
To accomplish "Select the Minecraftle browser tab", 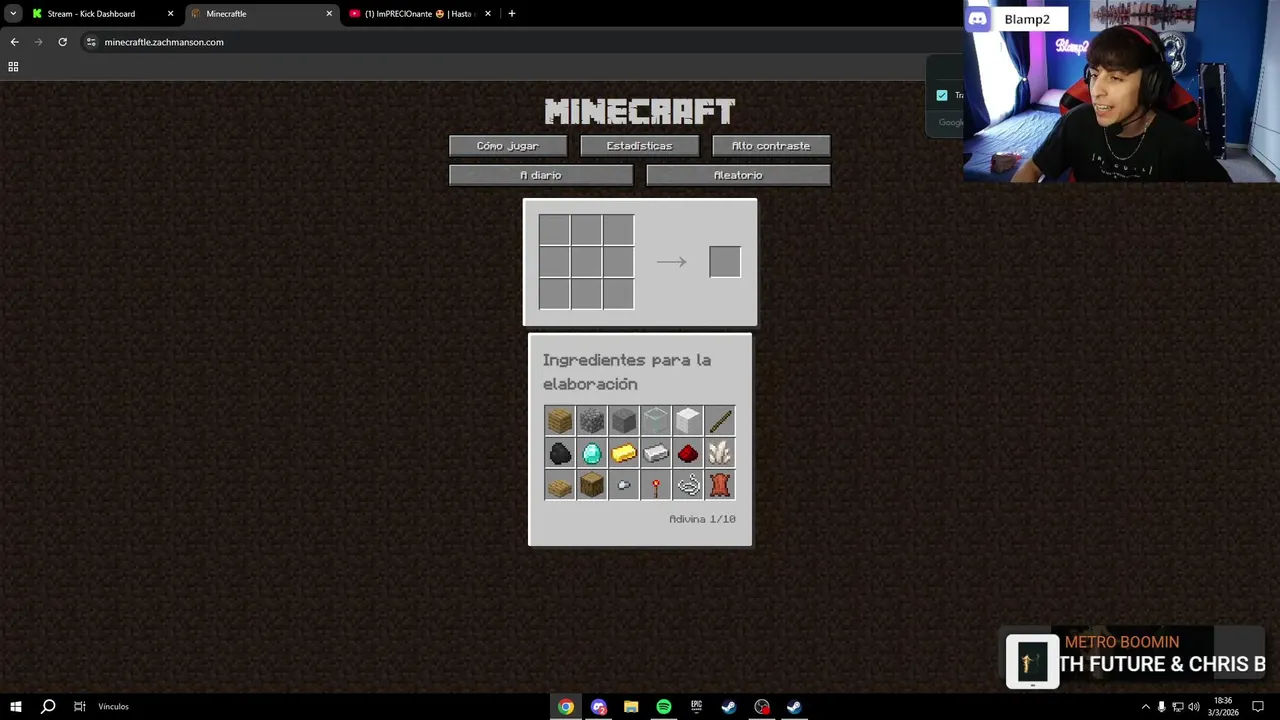I will pos(261,14).
